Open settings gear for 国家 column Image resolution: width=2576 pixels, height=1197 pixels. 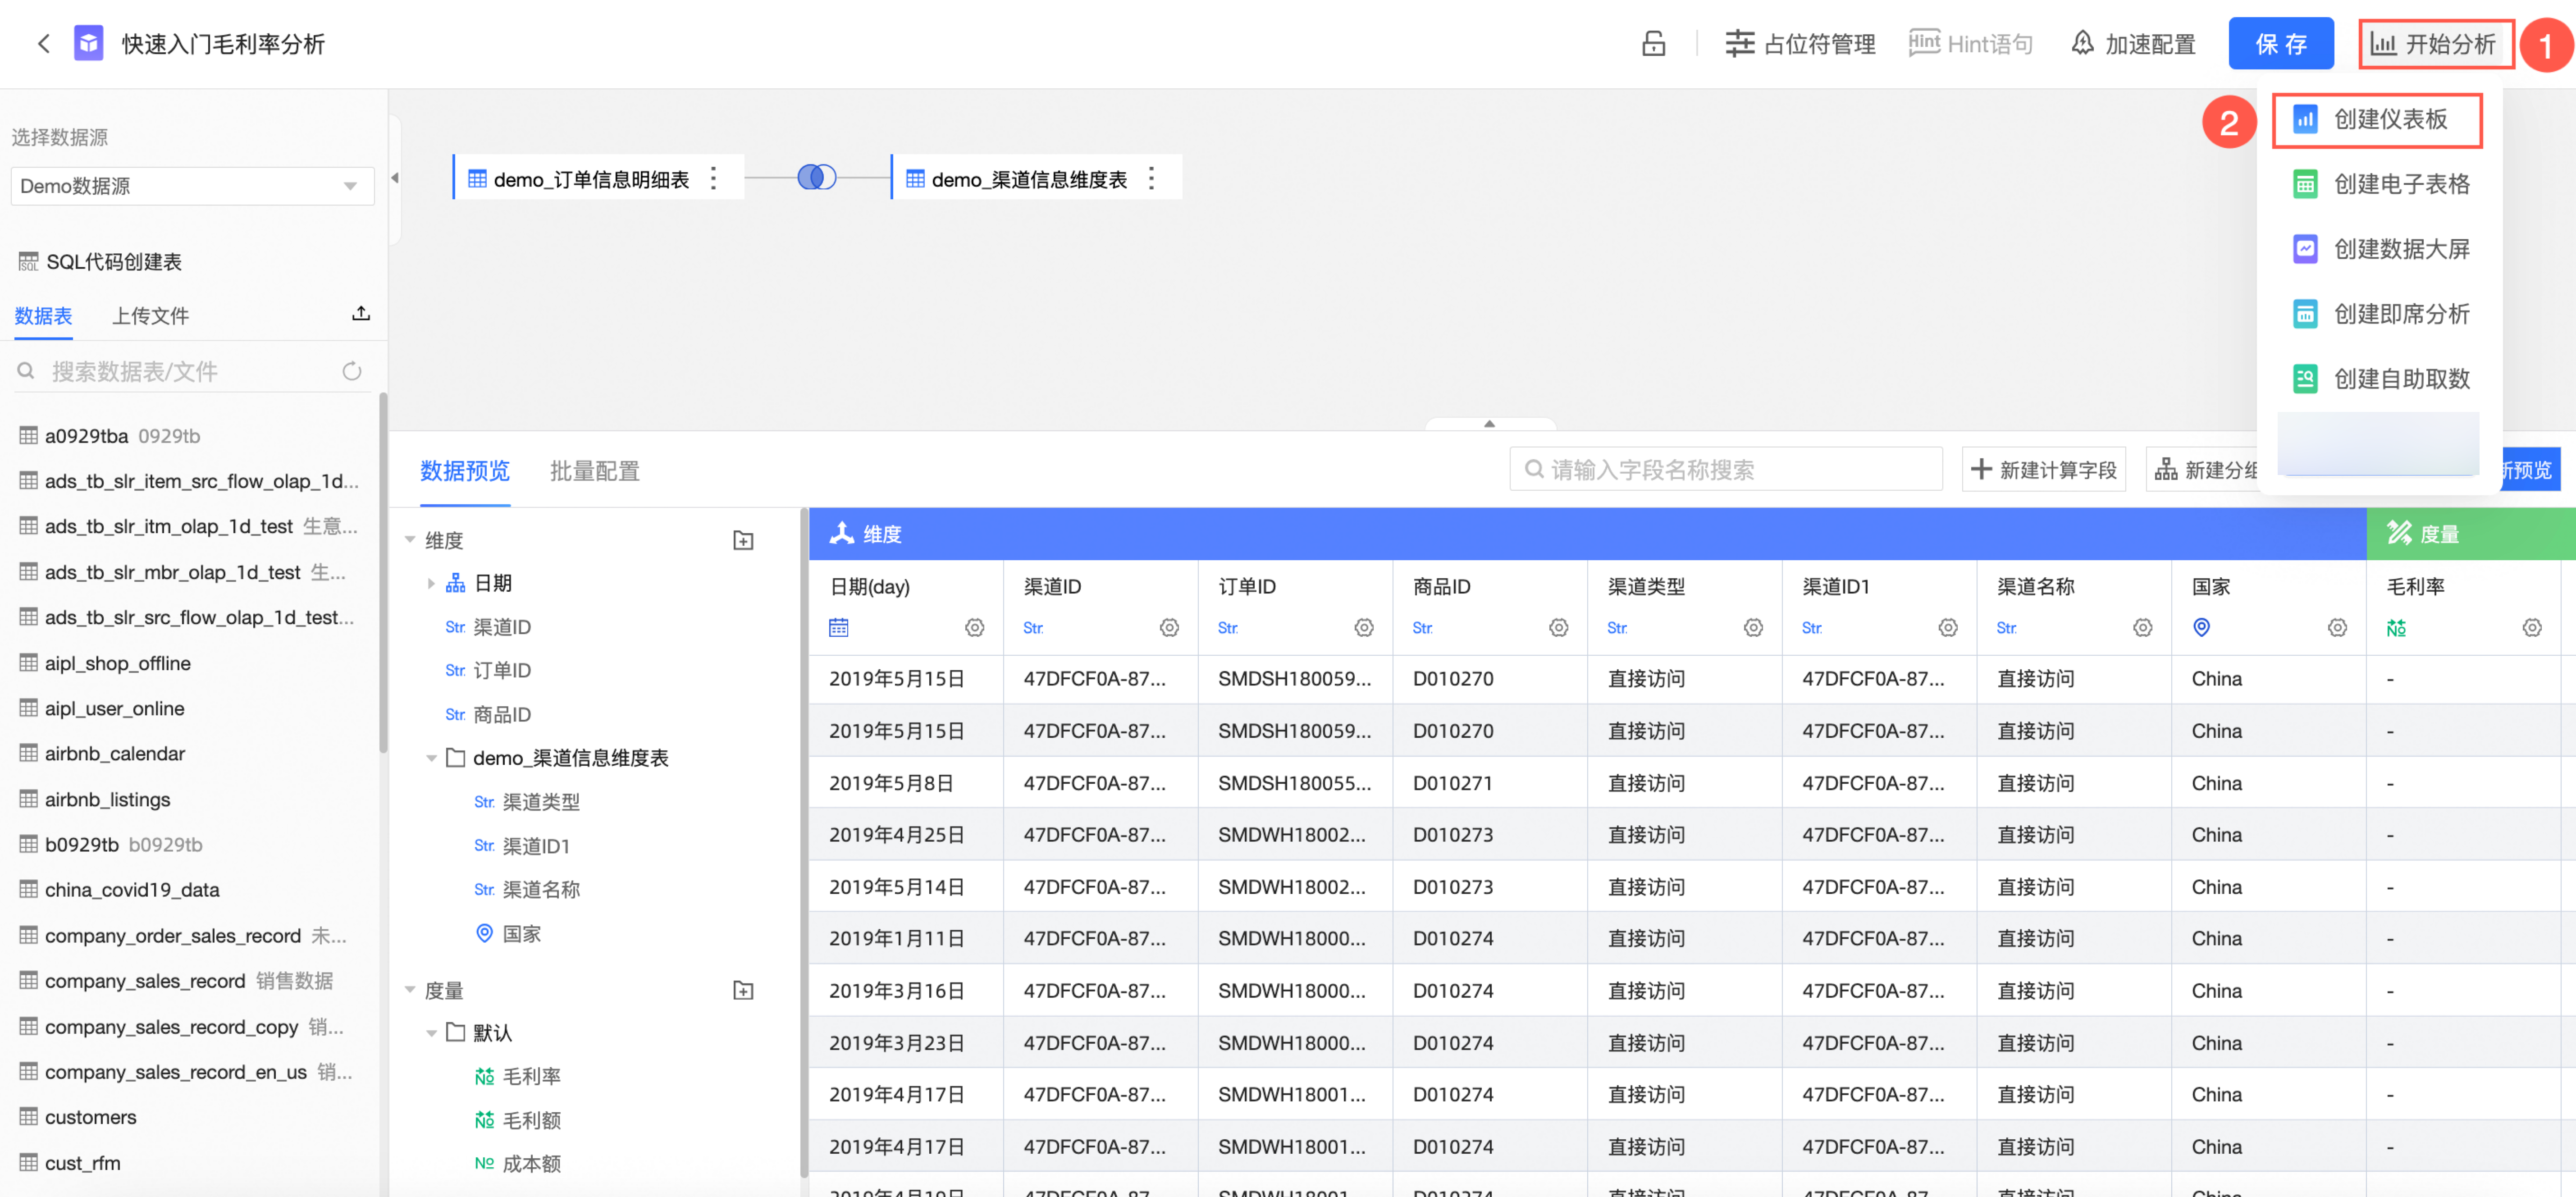[2337, 628]
